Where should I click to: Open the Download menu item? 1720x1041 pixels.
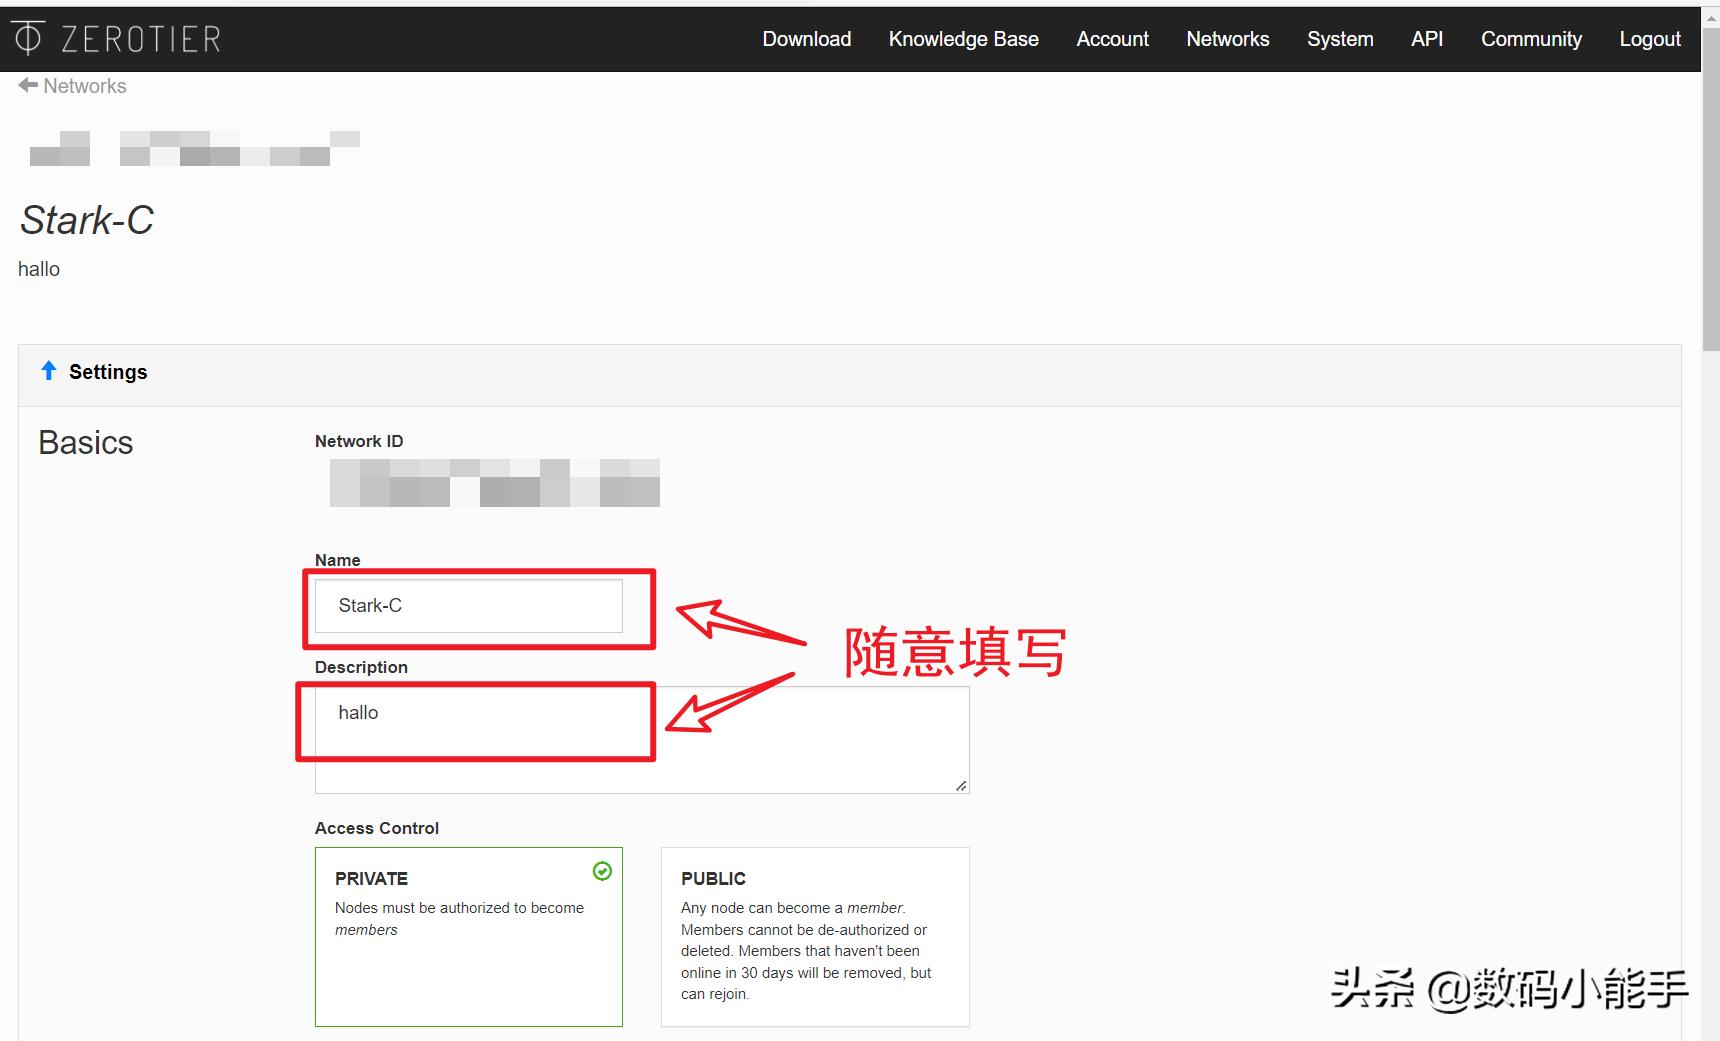(806, 38)
